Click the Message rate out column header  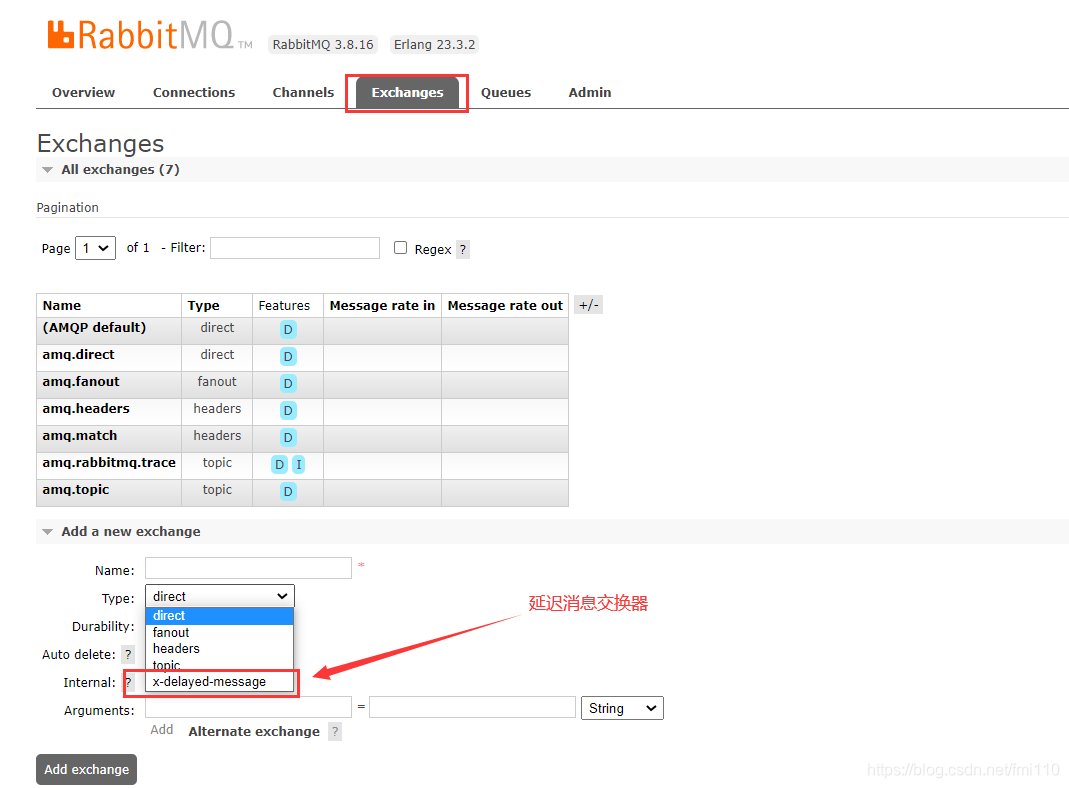coord(505,305)
